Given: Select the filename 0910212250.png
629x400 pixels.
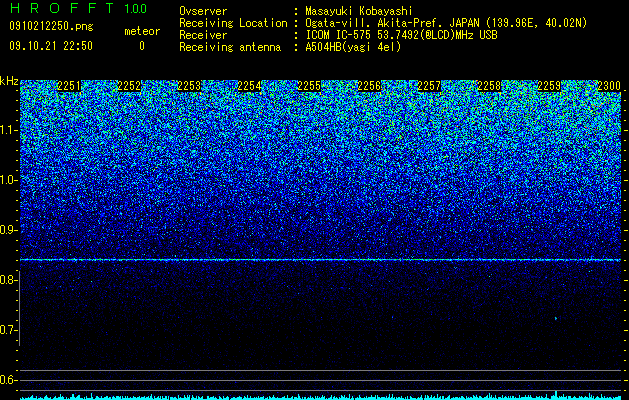Looking at the screenshot, I should (51, 26).
